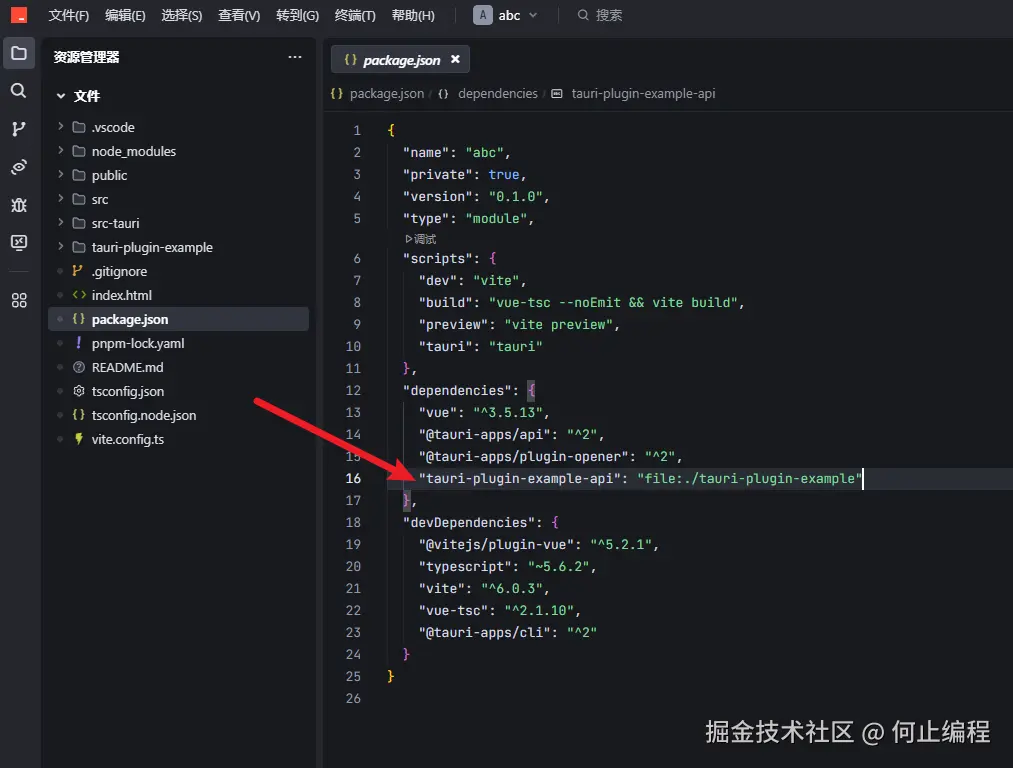
Task: Click the "typescript" key on line 20
Action: coord(465,566)
